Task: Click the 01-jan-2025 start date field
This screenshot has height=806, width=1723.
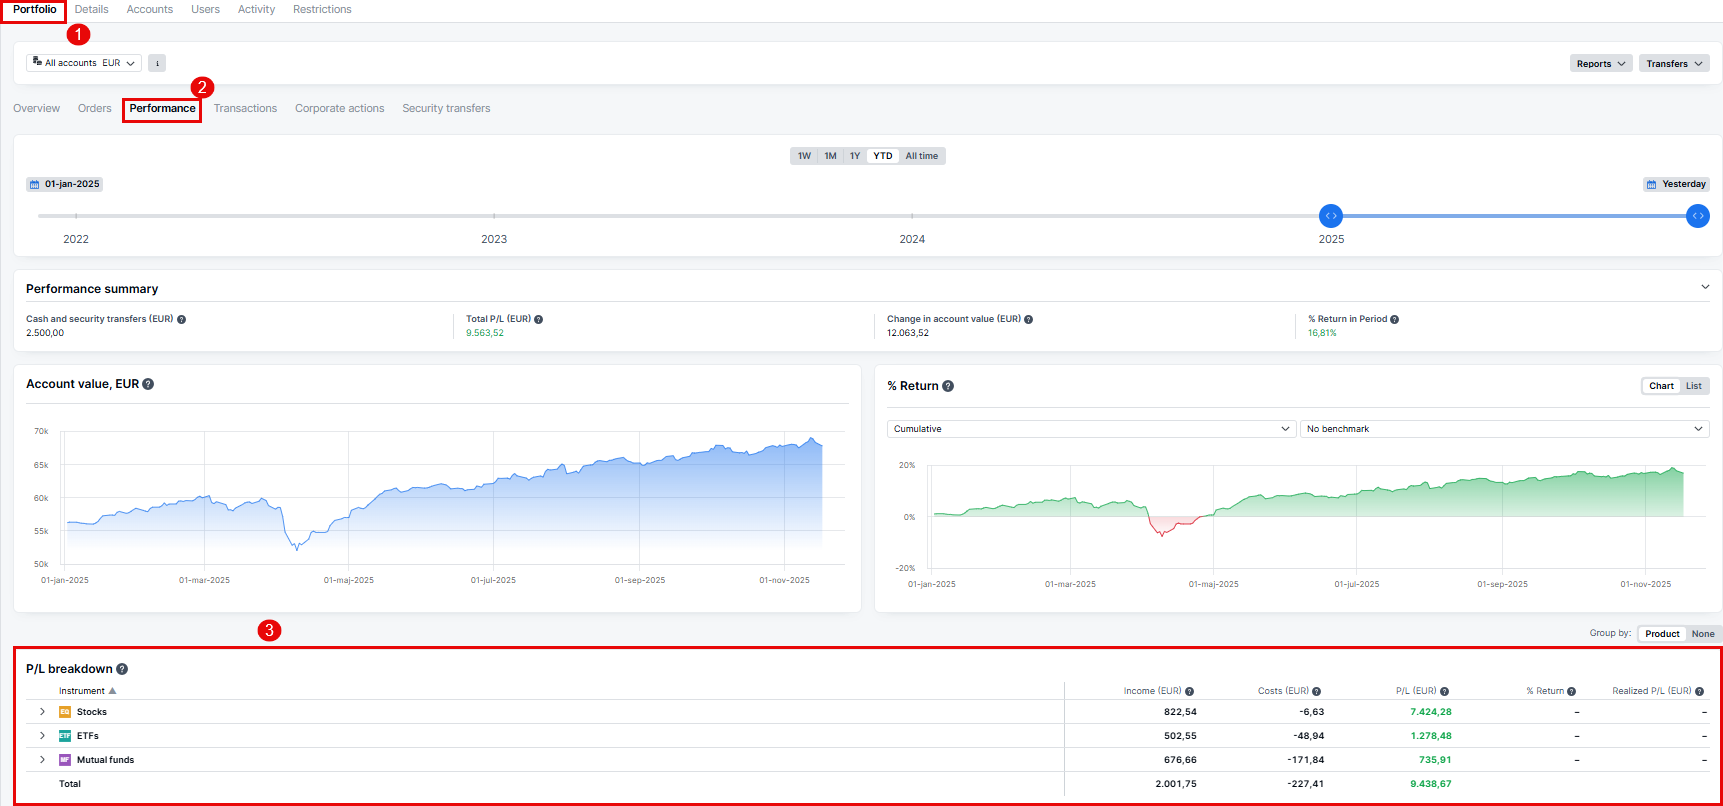Action: (65, 184)
